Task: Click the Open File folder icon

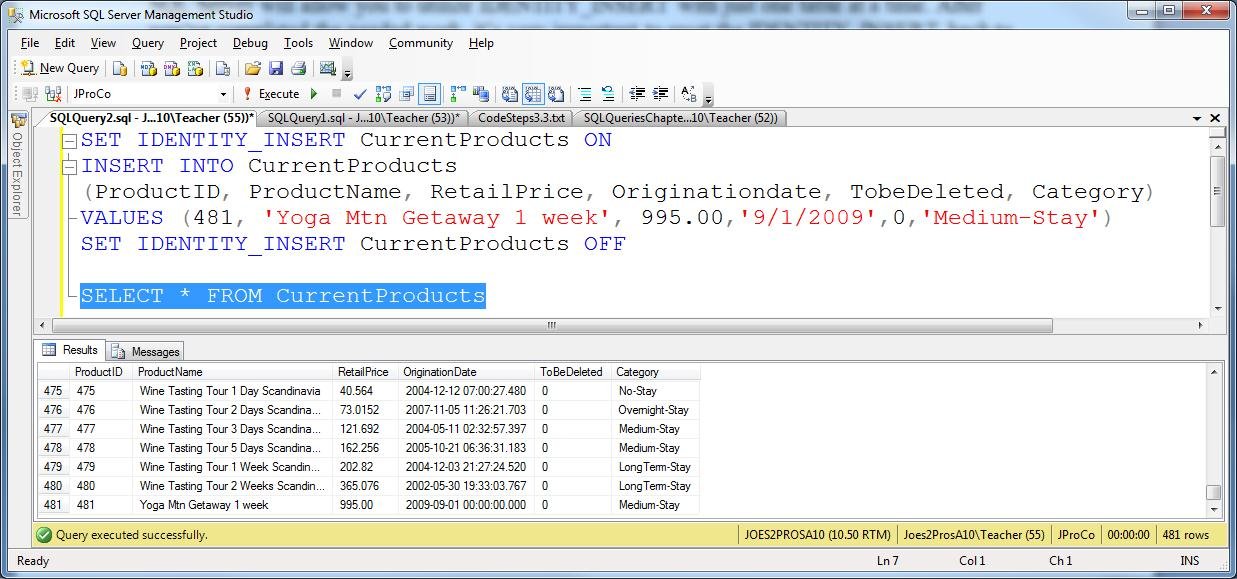Action: (x=252, y=68)
